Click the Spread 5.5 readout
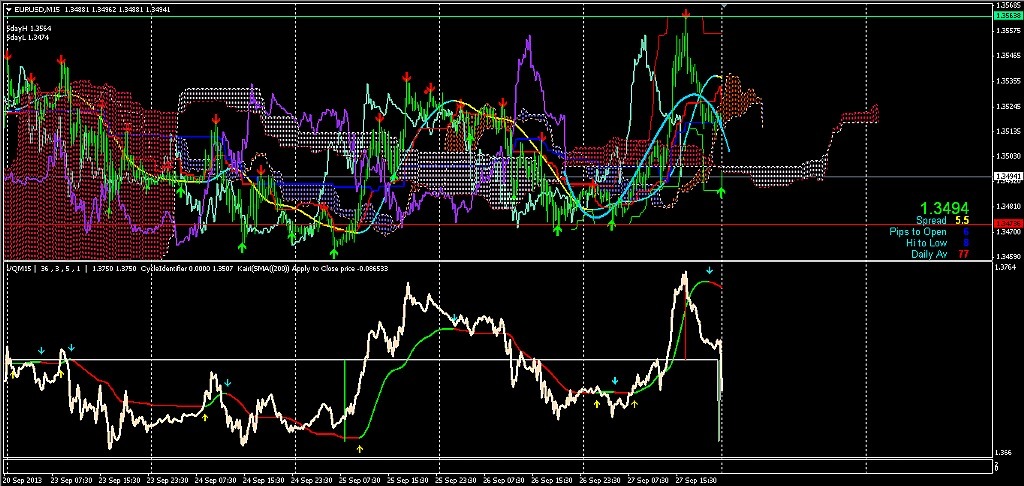 pyautogui.click(x=942, y=221)
